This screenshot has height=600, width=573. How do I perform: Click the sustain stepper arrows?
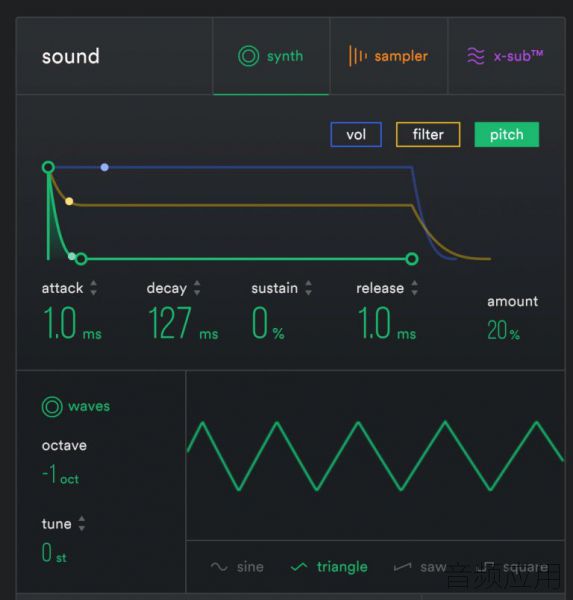tap(309, 288)
